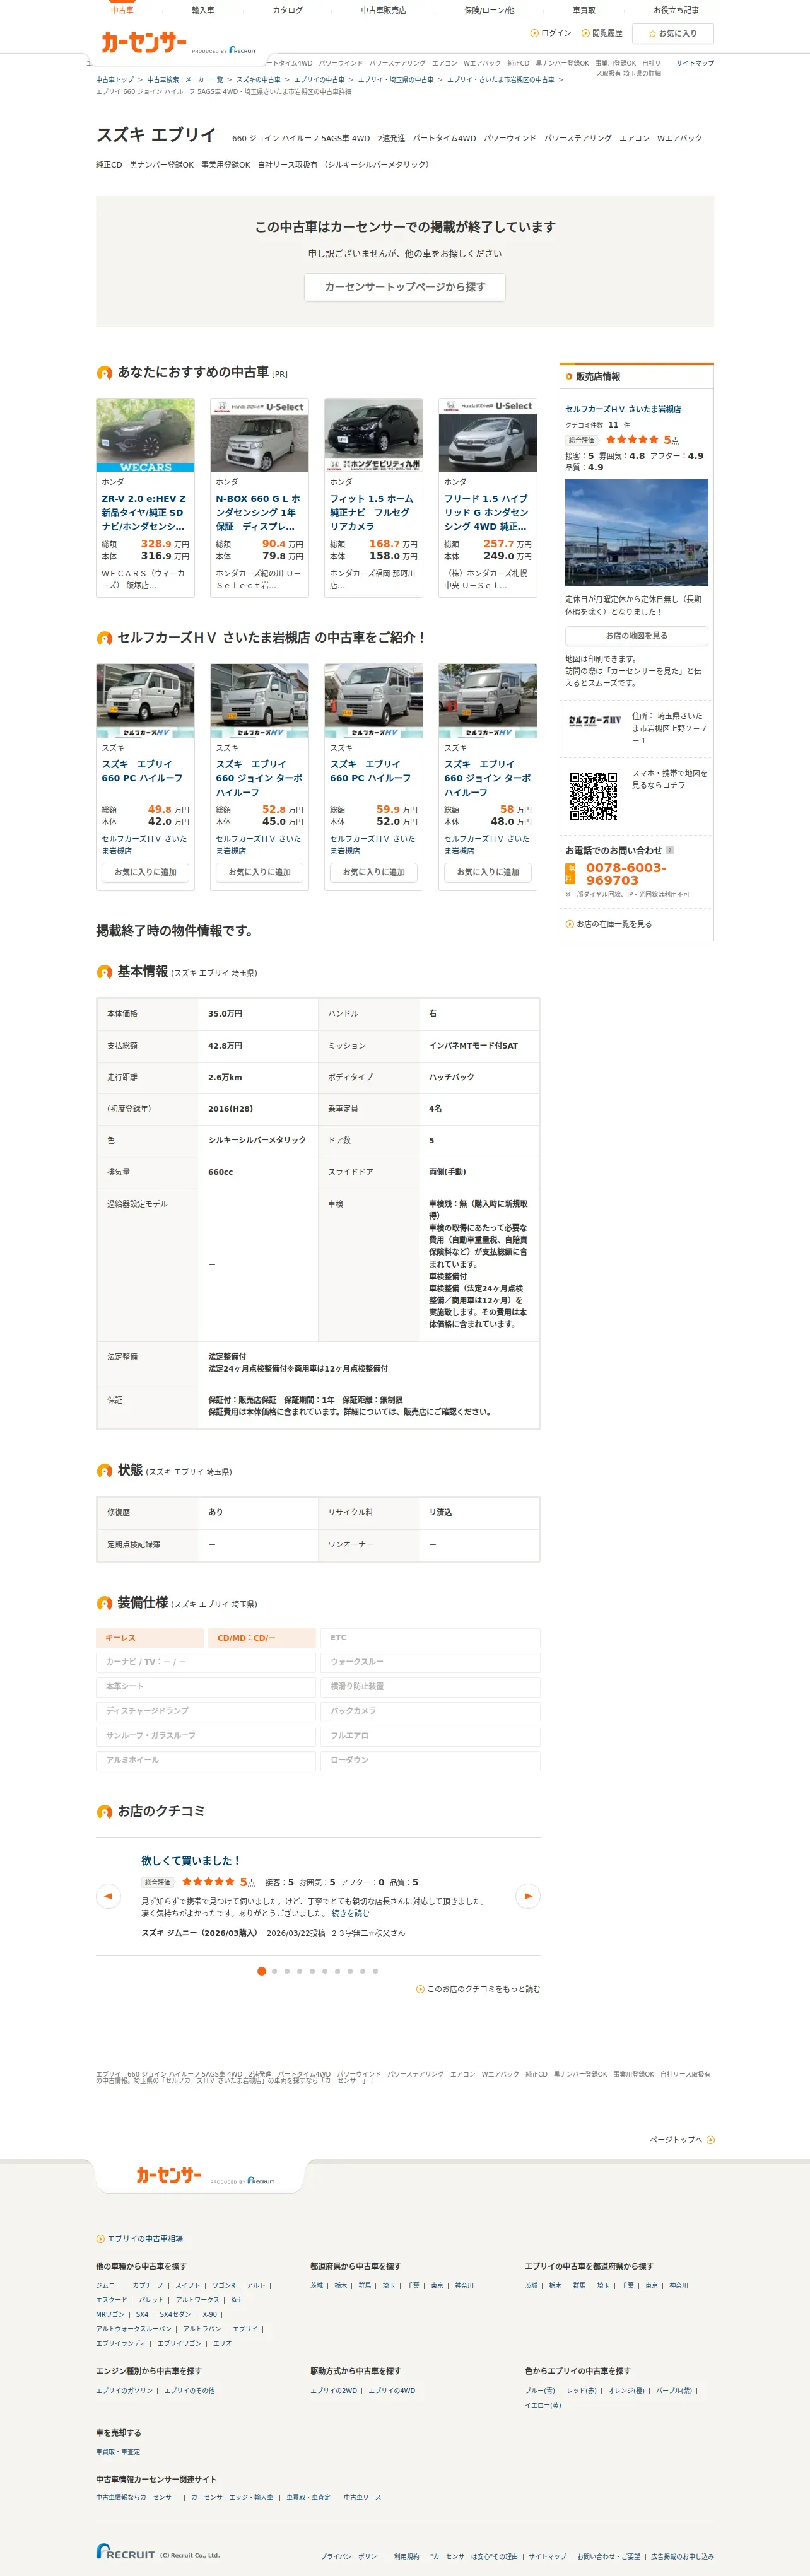Viewport: 810px width, 2576px height.
Task: Open the お役立ち記事 tab
Action: point(676,10)
